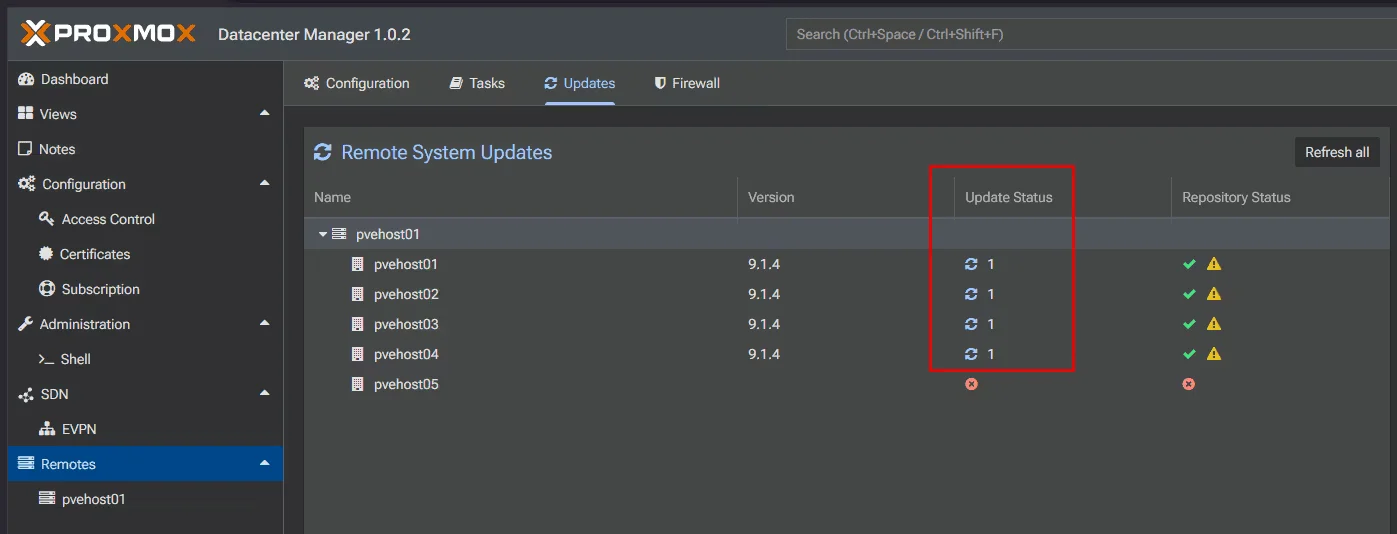Click the green repository checkmark for pvehost03

1189,324
